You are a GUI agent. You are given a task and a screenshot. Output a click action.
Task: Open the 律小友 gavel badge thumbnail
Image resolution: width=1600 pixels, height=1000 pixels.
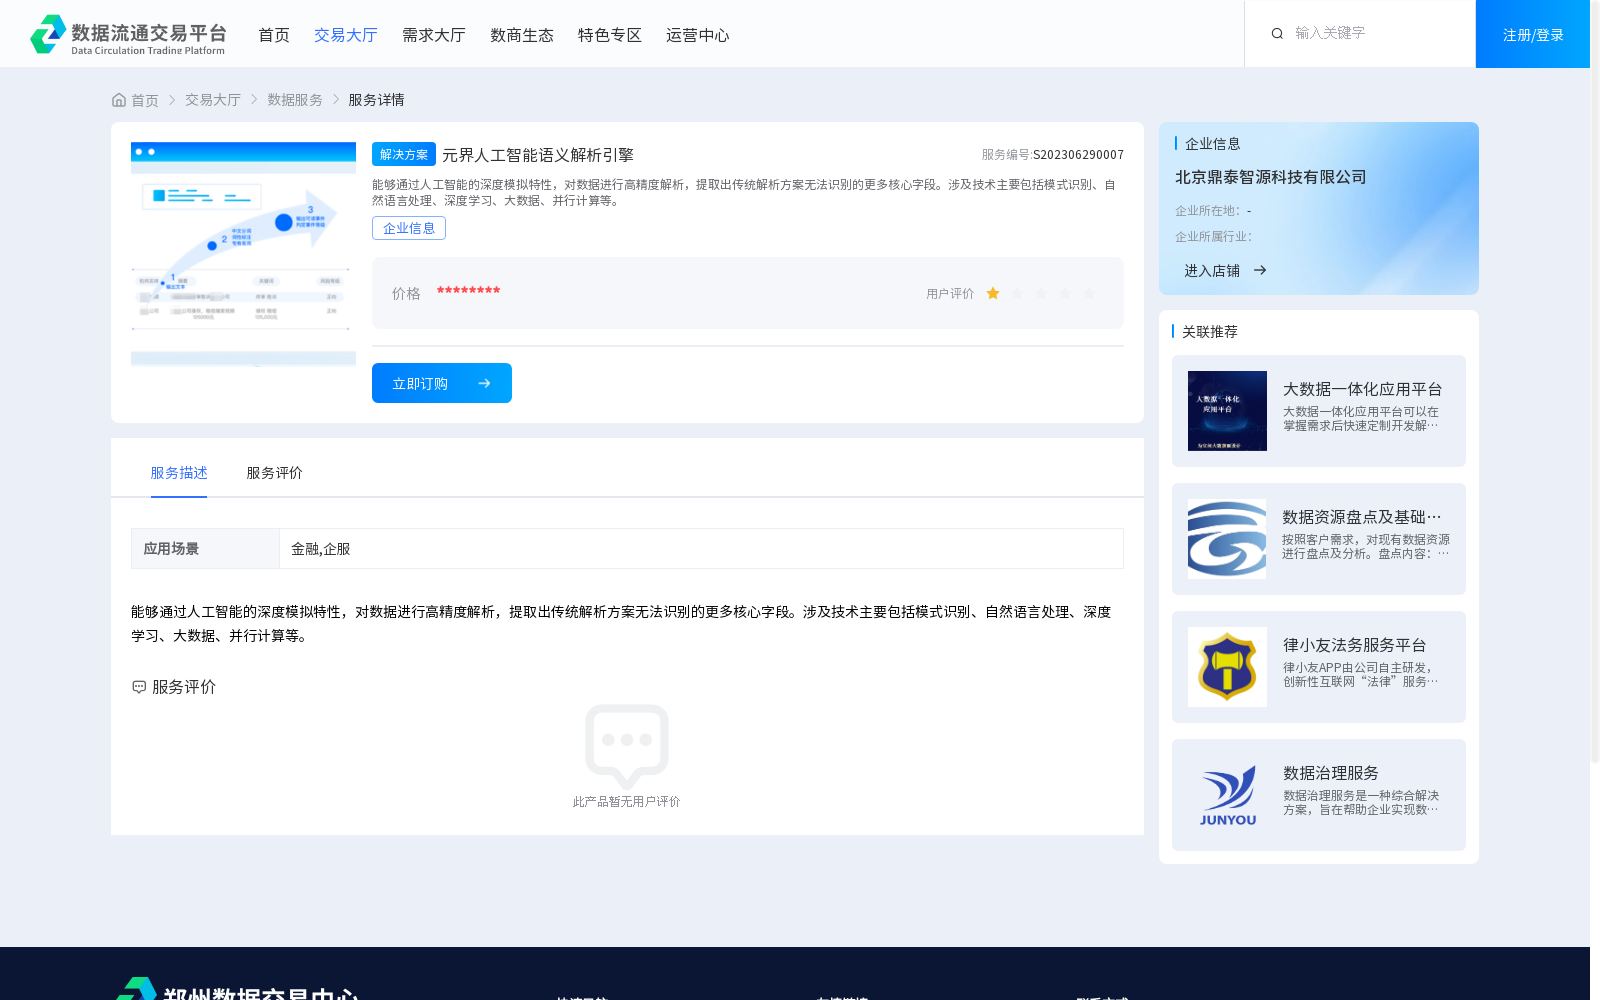pyautogui.click(x=1227, y=667)
